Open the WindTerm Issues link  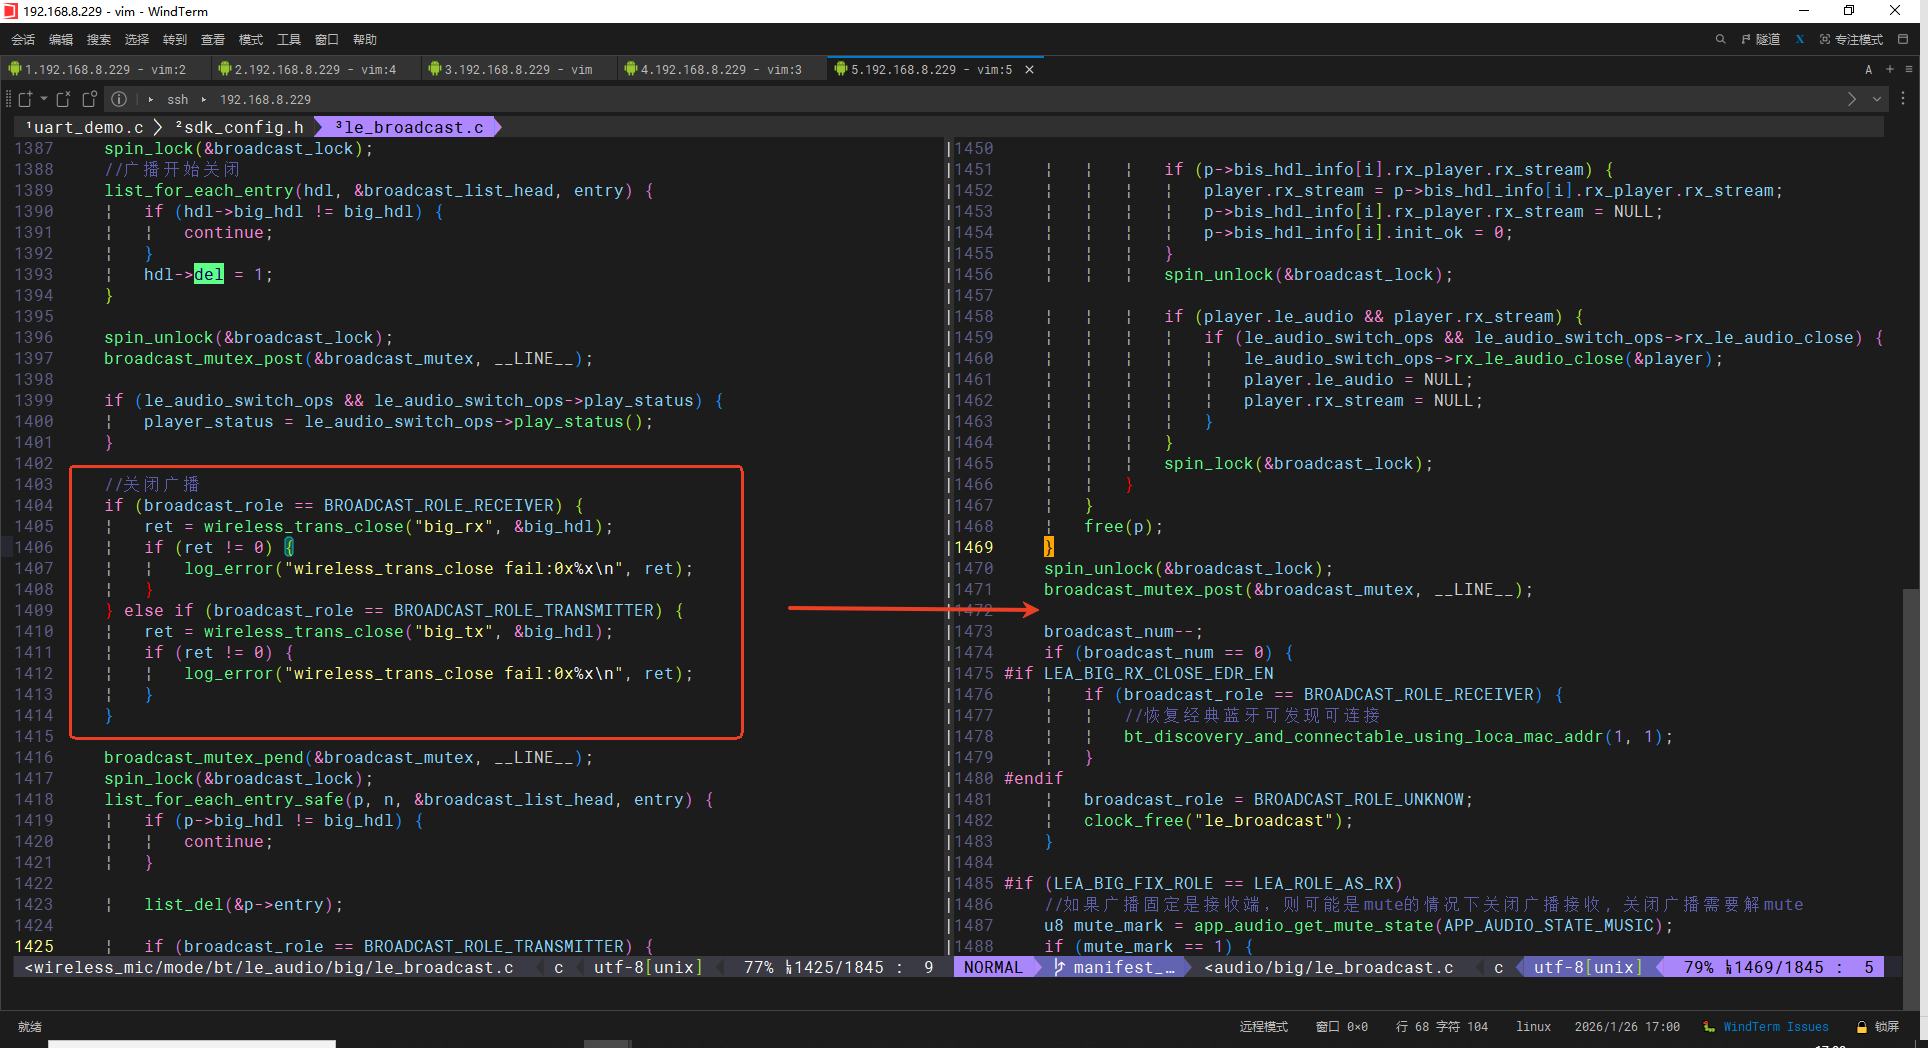tap(1775, 1027)
